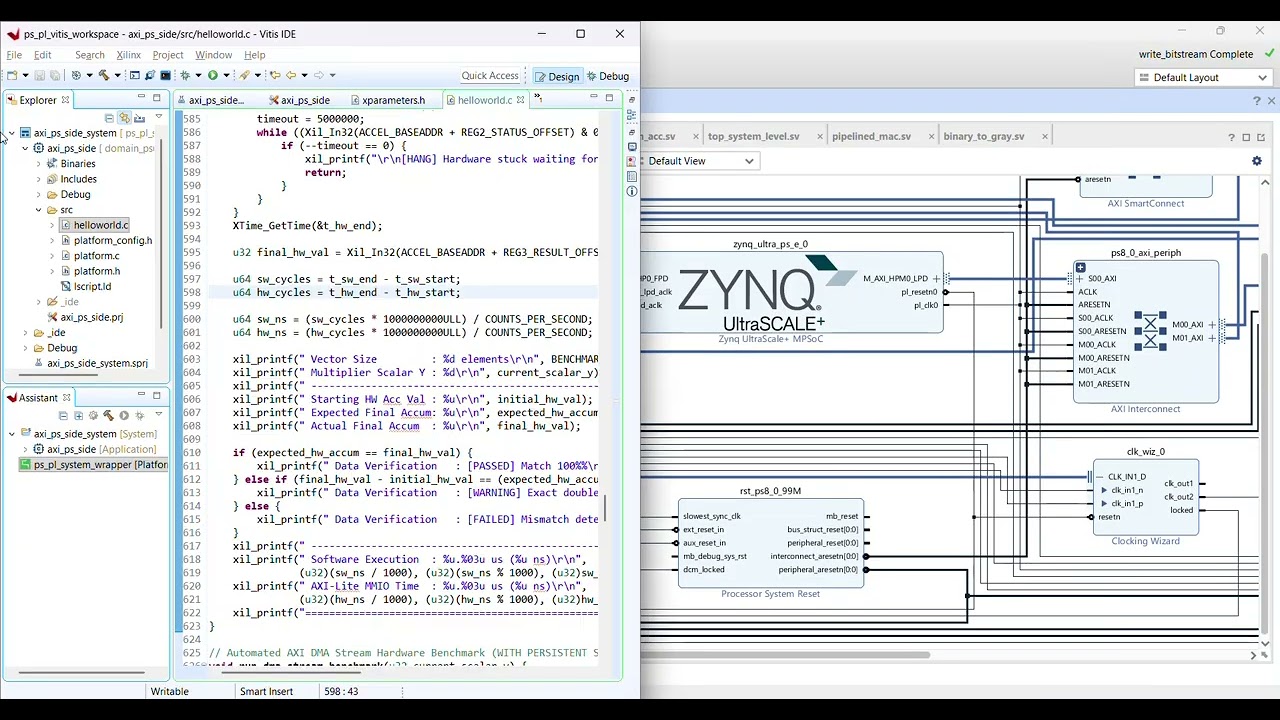The image size is (1280, 720).
Task: Open the pipelined_mac.sv tab in Vivado
Action: coord(871,137)
